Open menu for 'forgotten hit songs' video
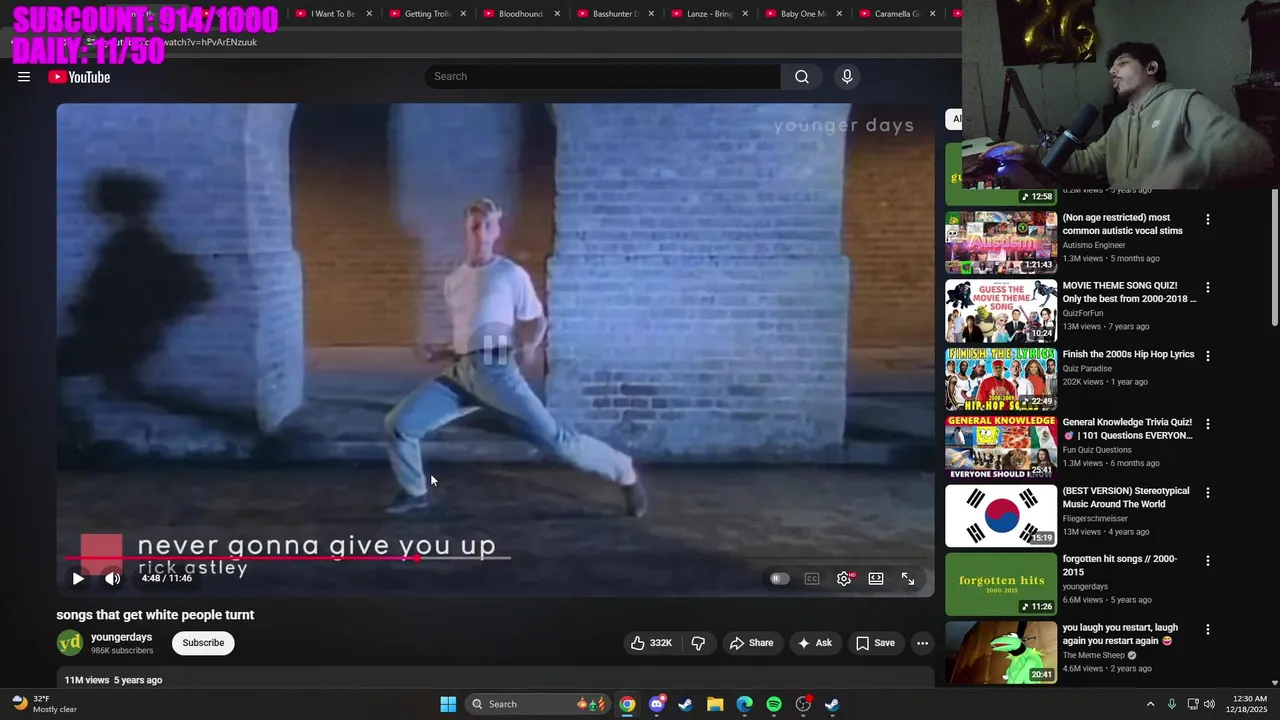 [1207, 560]
